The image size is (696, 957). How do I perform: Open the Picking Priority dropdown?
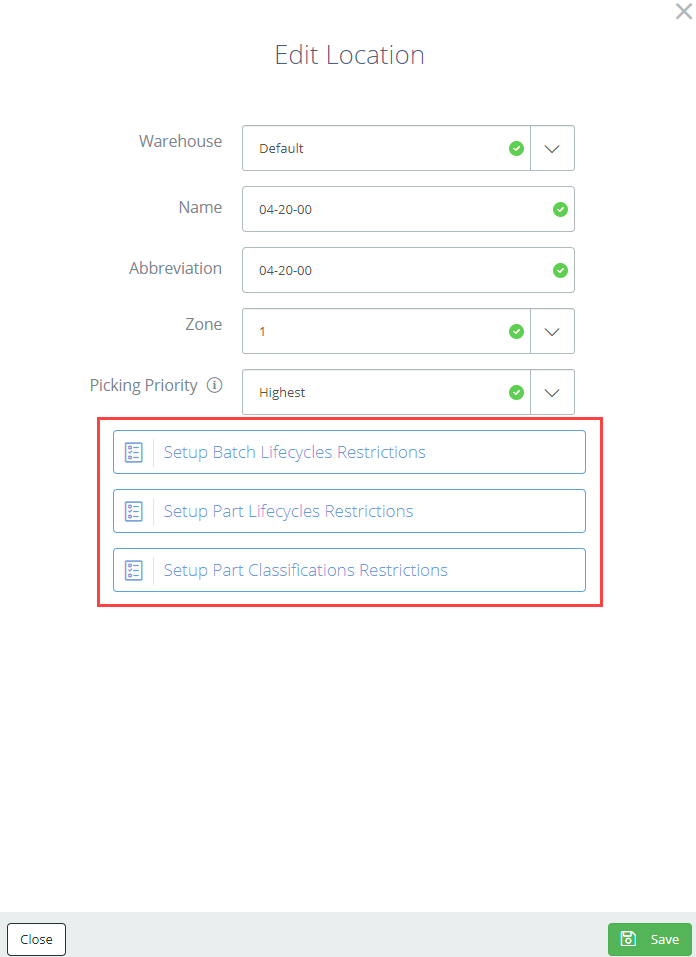(x=552, y=392)
